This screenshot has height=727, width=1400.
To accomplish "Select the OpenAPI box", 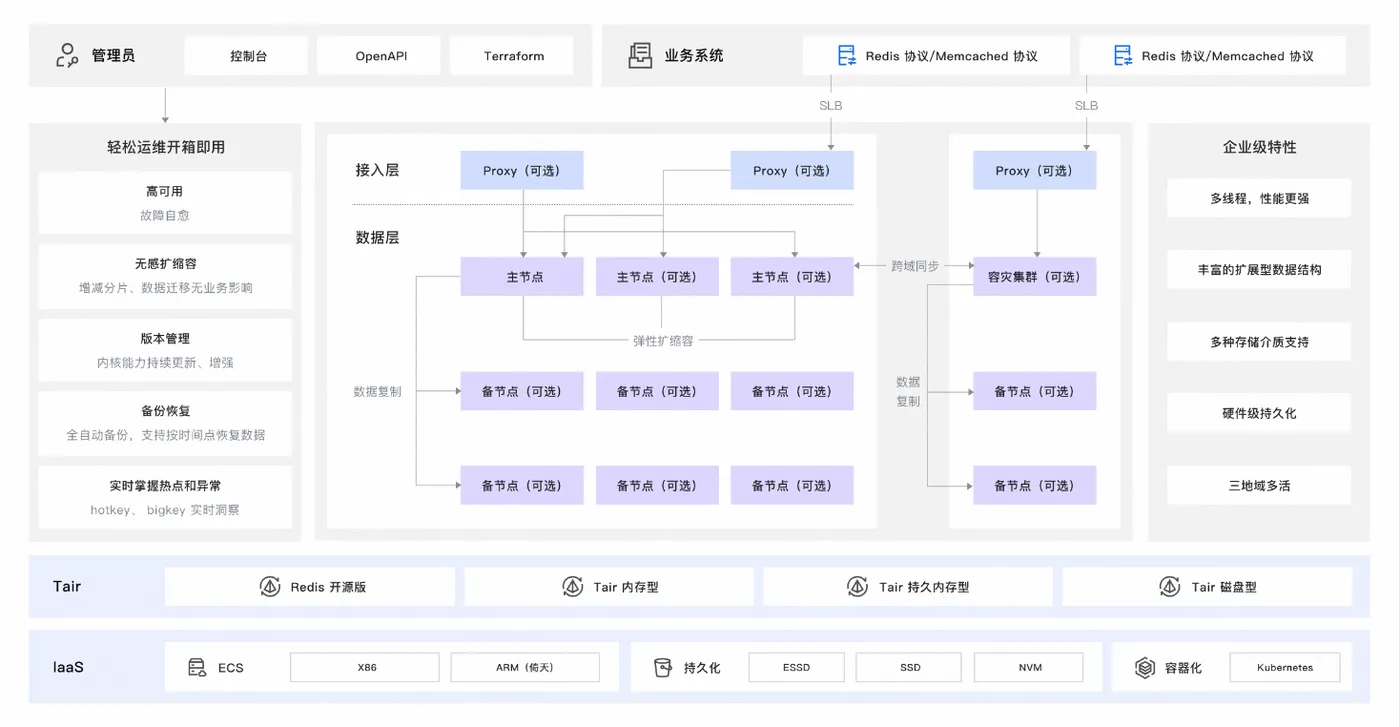I will click(x=381, y=56).
